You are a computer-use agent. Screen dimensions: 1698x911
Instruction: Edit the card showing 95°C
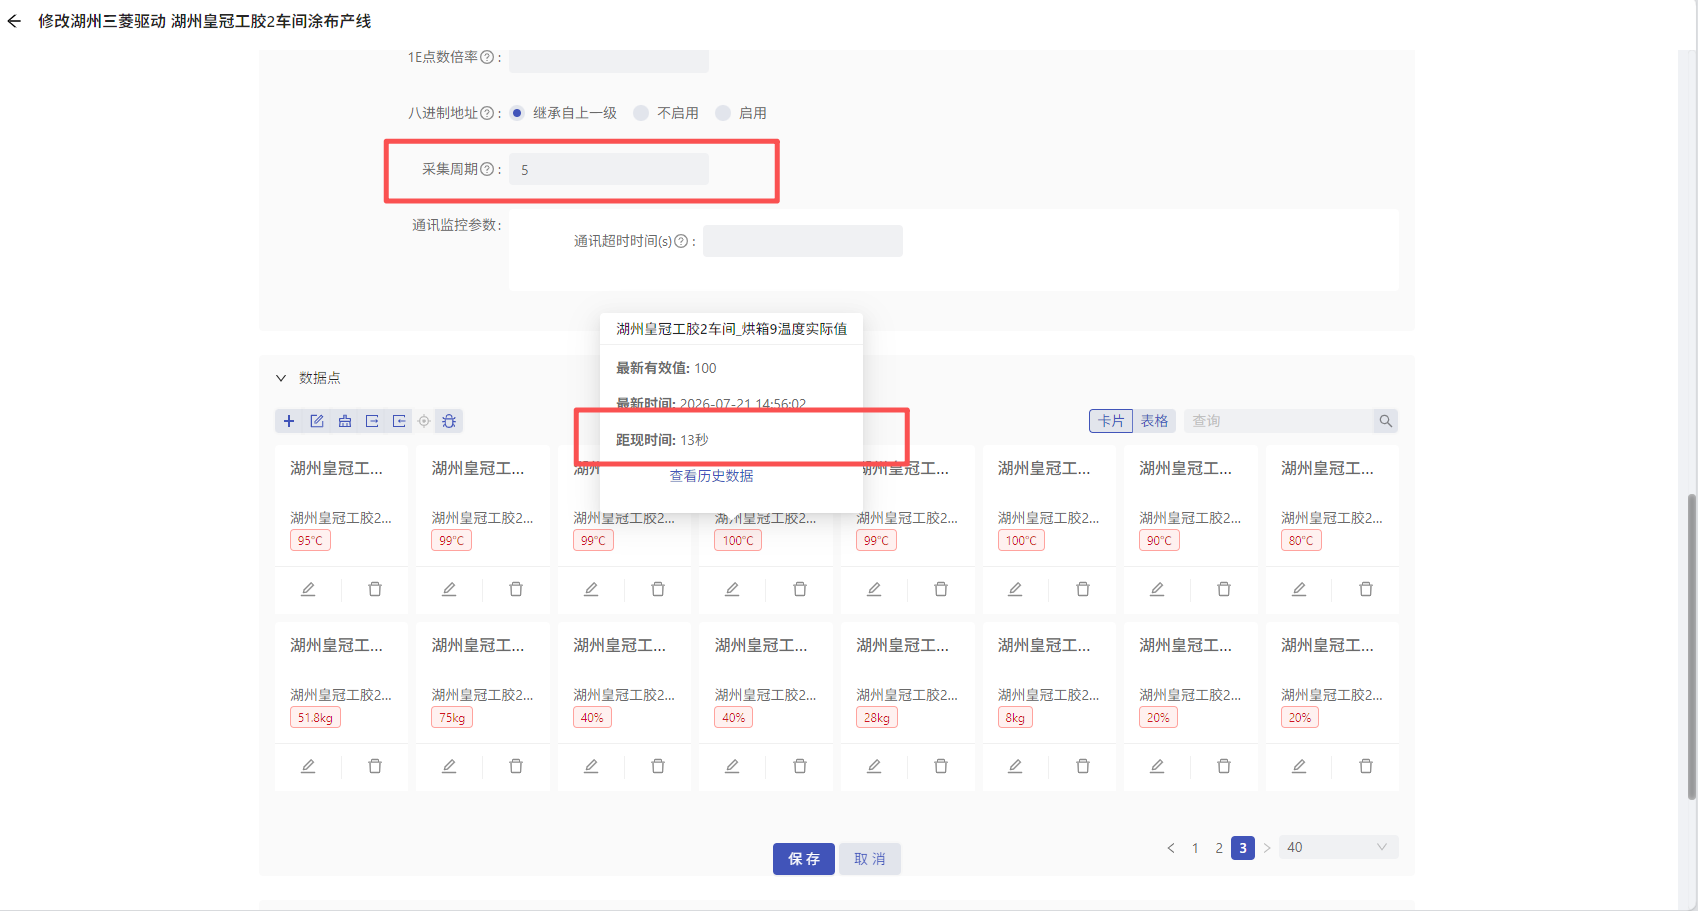(308, 589)
